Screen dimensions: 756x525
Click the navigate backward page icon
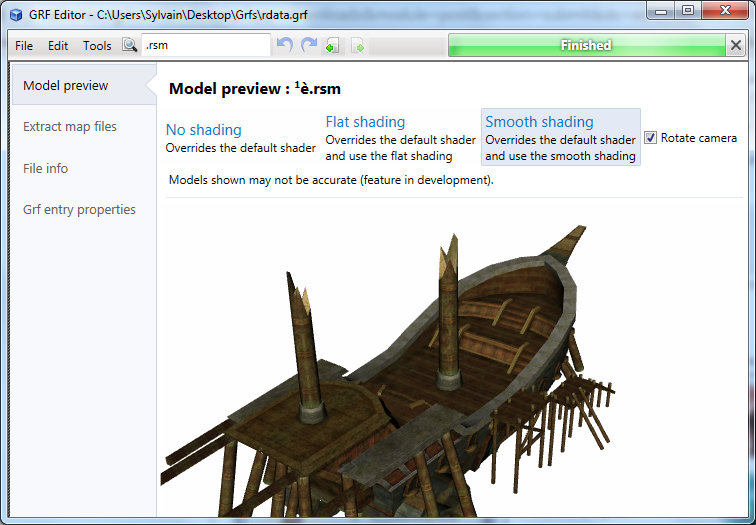(332, 46)
